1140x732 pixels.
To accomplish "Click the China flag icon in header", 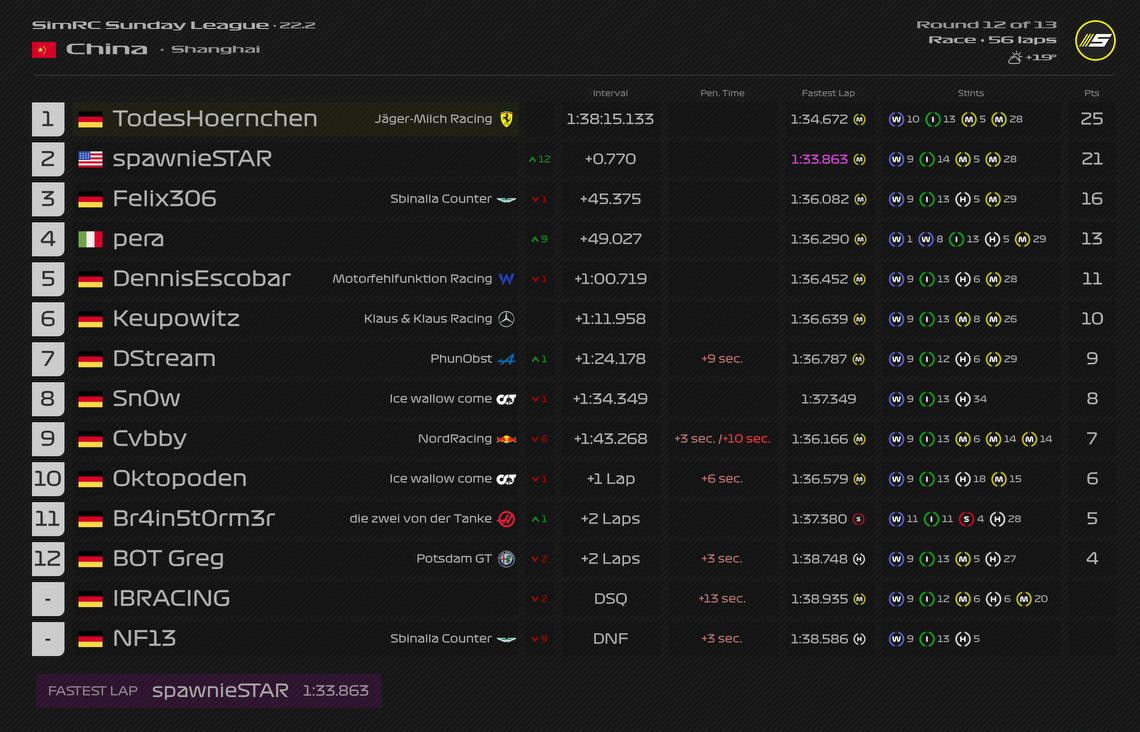I will point(43,50).
